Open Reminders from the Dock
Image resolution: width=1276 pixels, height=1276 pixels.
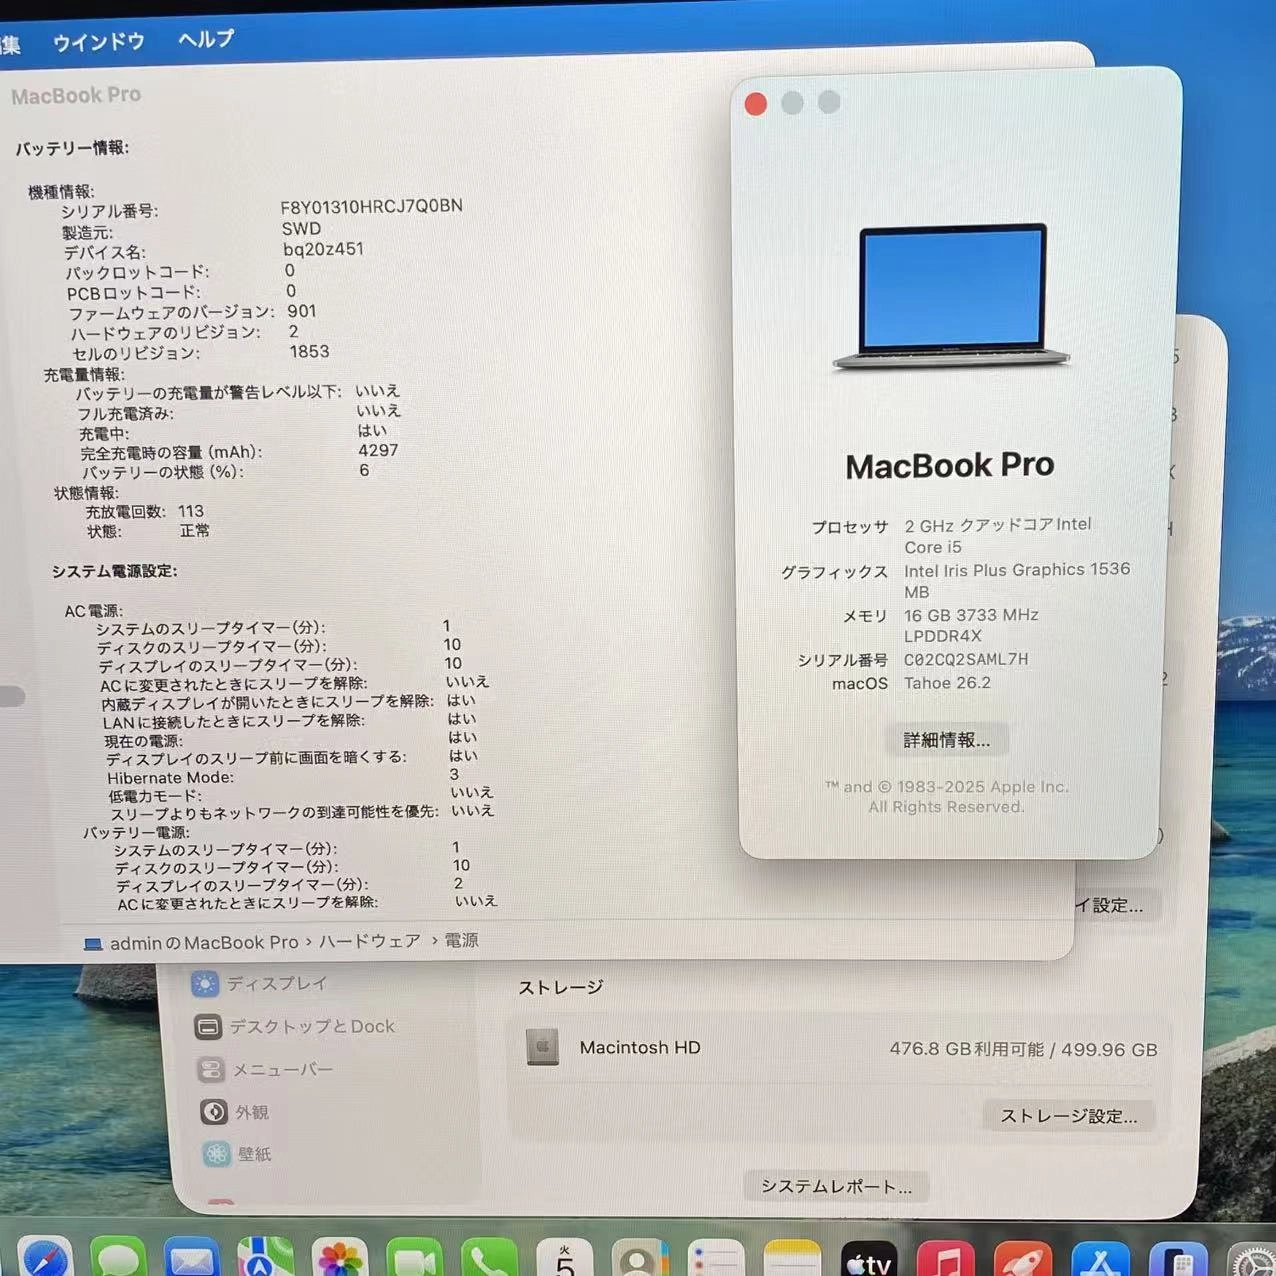[716, 1259]
